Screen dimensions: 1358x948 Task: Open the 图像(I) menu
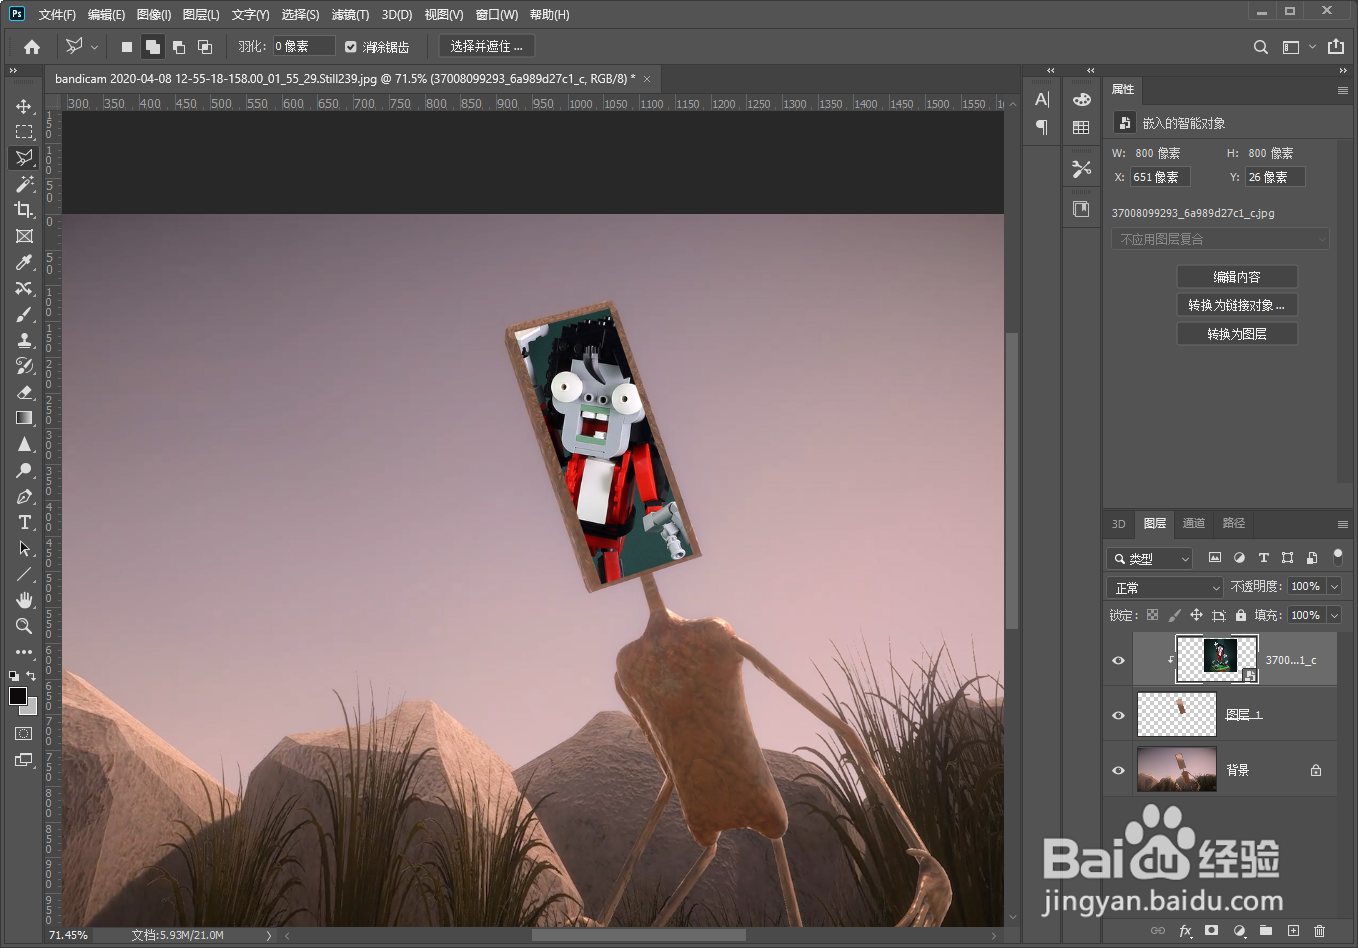click(x=154, y=15)
